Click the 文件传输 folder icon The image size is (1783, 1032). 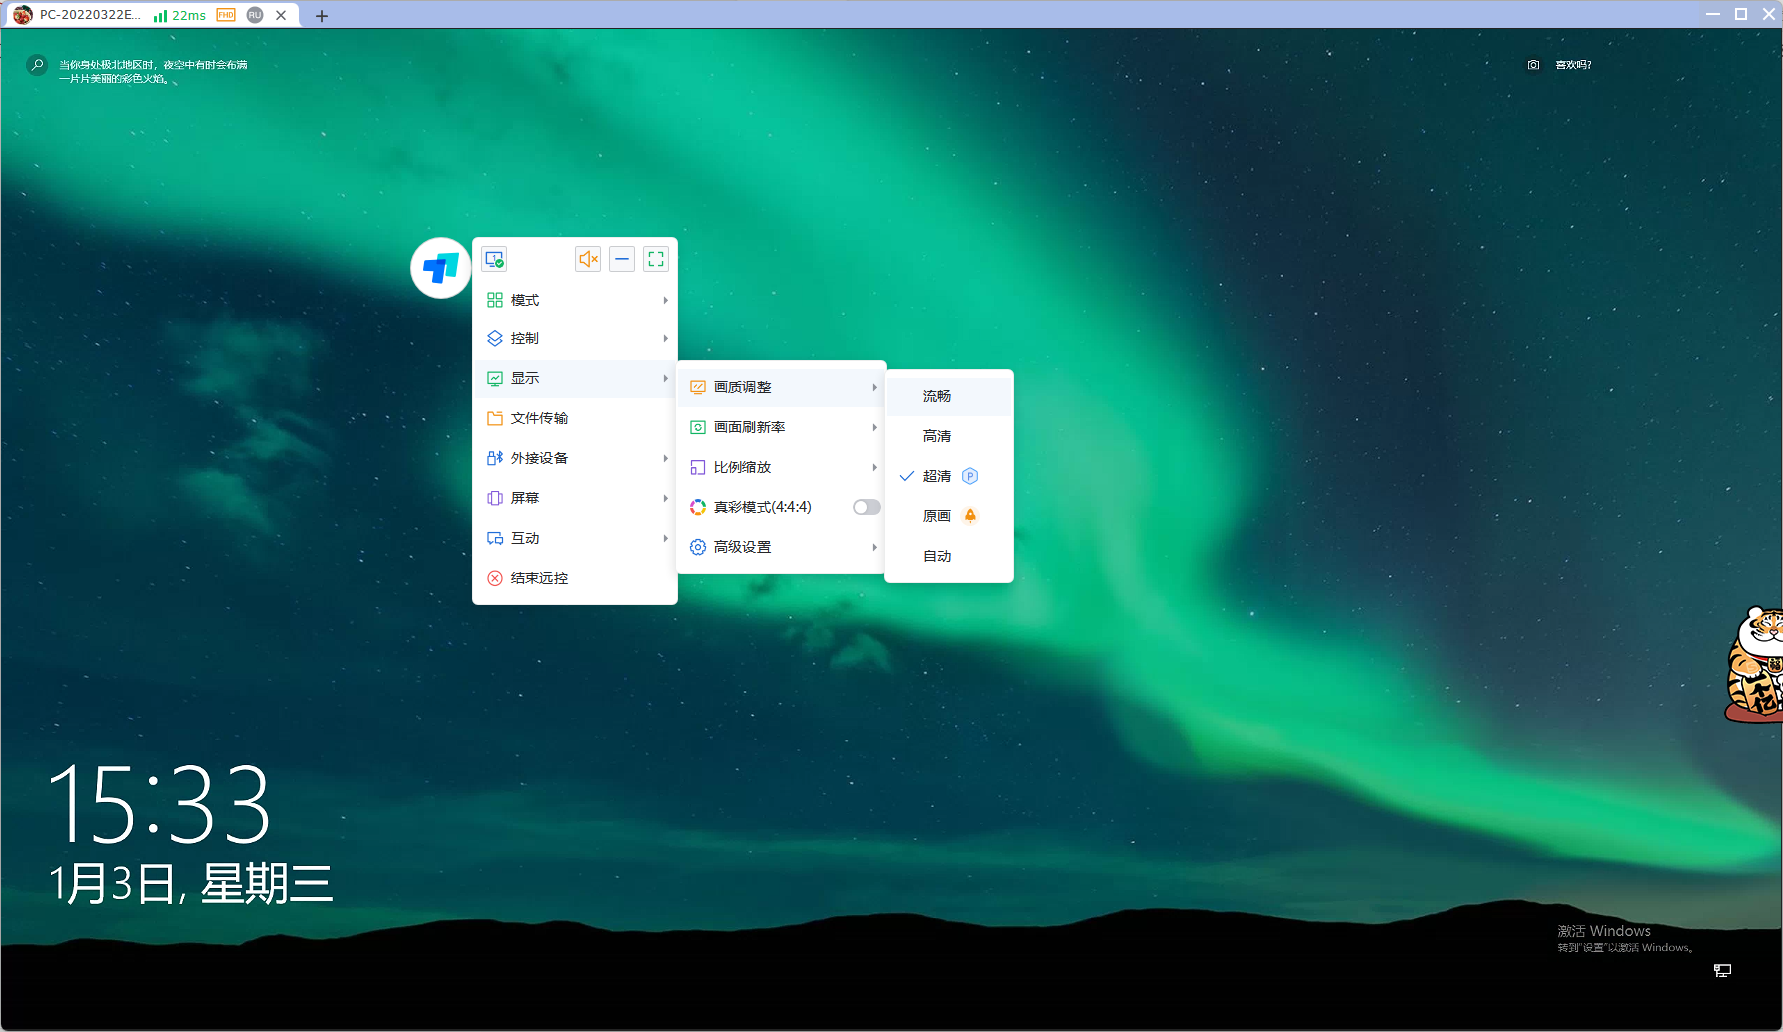495,418
